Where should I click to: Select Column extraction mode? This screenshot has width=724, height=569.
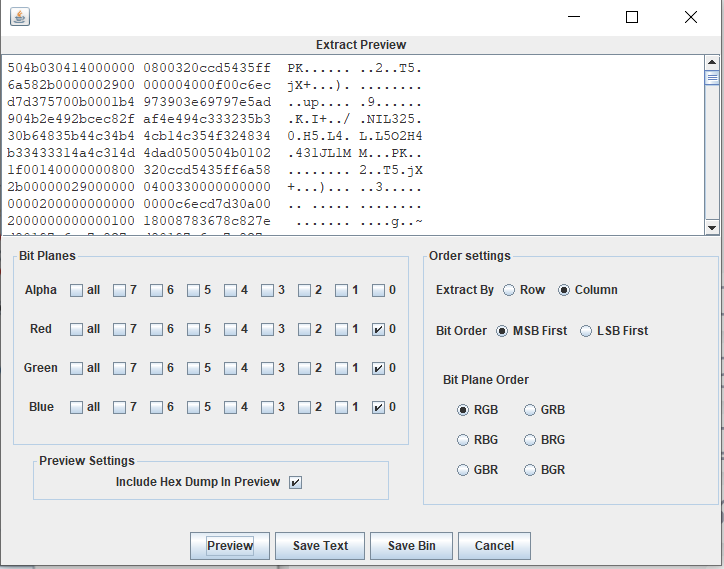(564, 290)
